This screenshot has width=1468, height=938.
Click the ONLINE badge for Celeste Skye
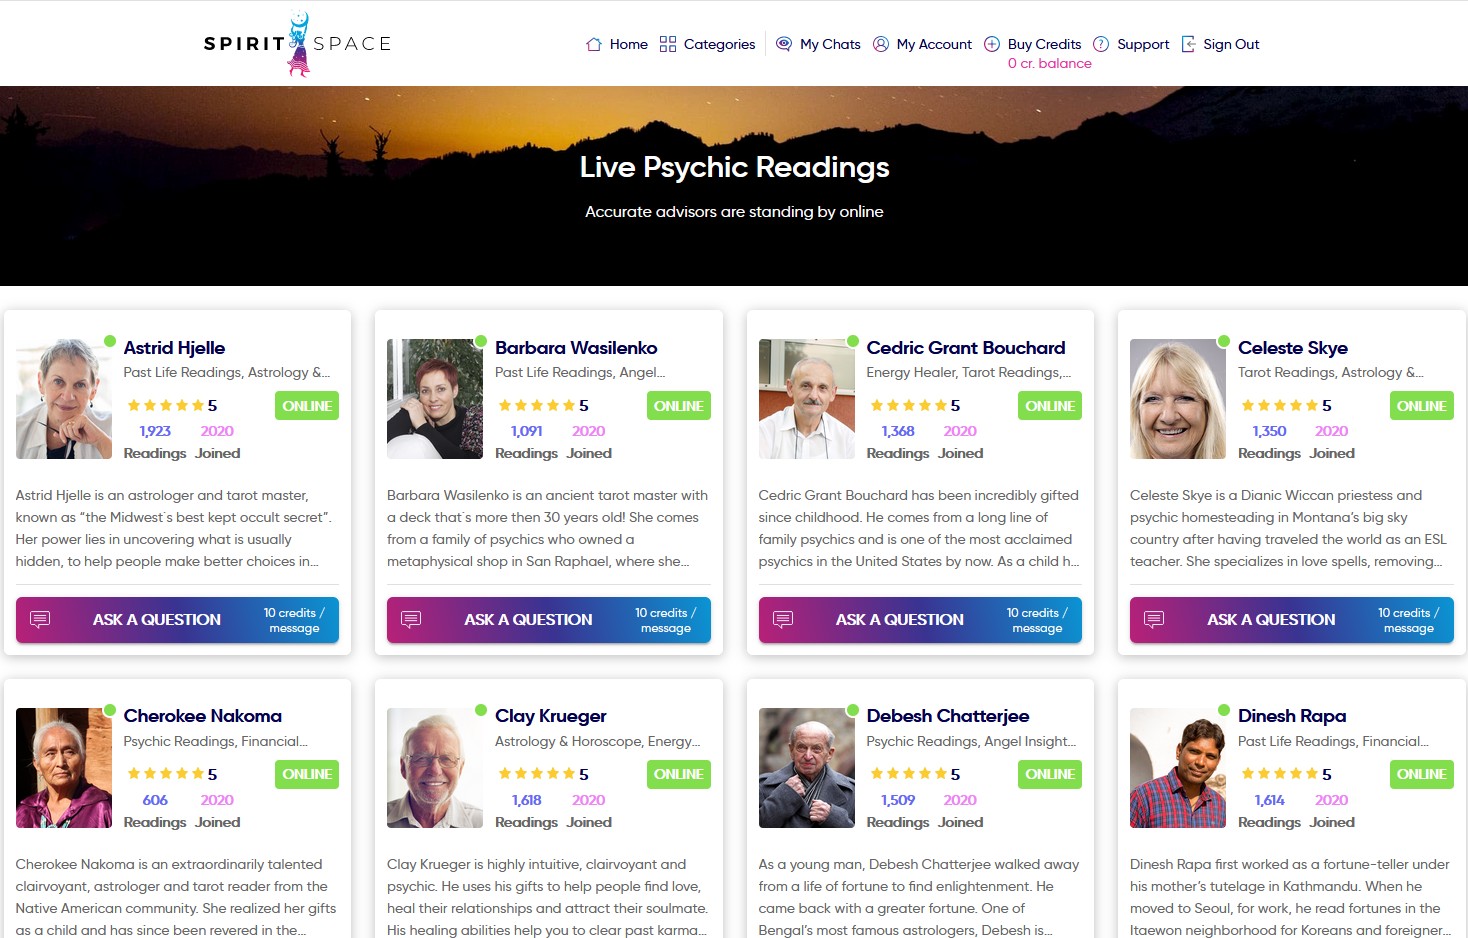(x=1422, y=406)
